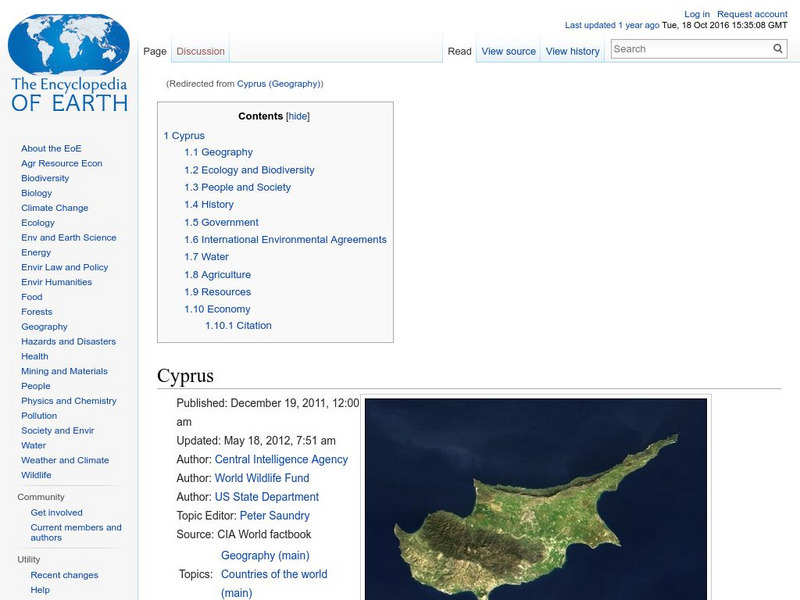Open Recent changes under Utility
The image size is (800, 600).
click(64, 575)
